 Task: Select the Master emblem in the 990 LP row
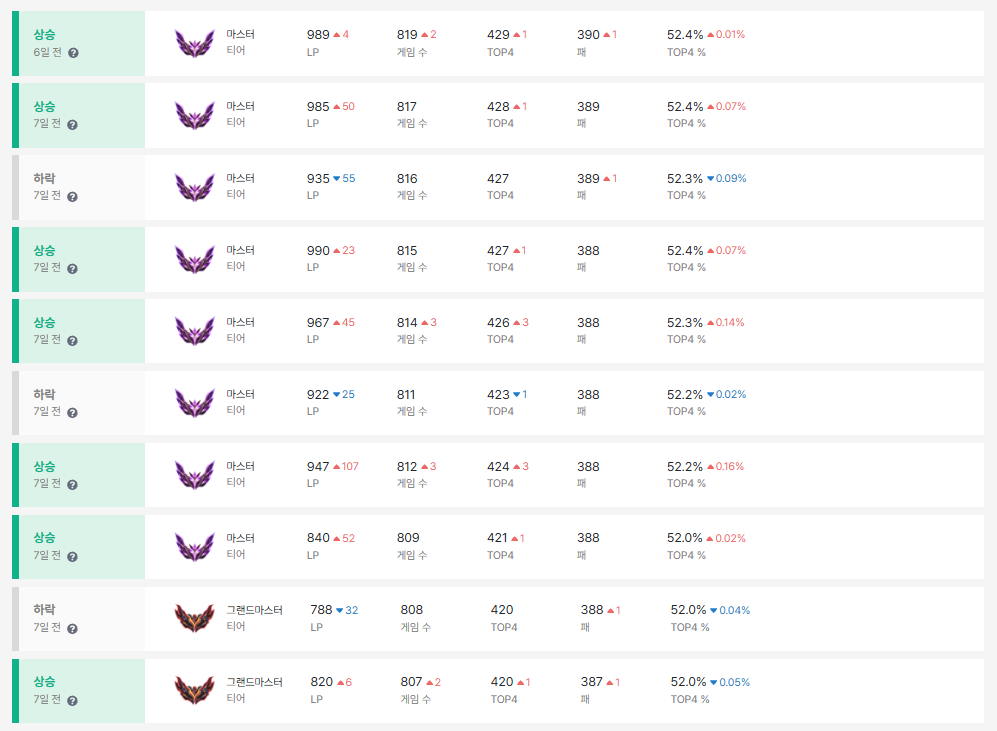point(194,259)
